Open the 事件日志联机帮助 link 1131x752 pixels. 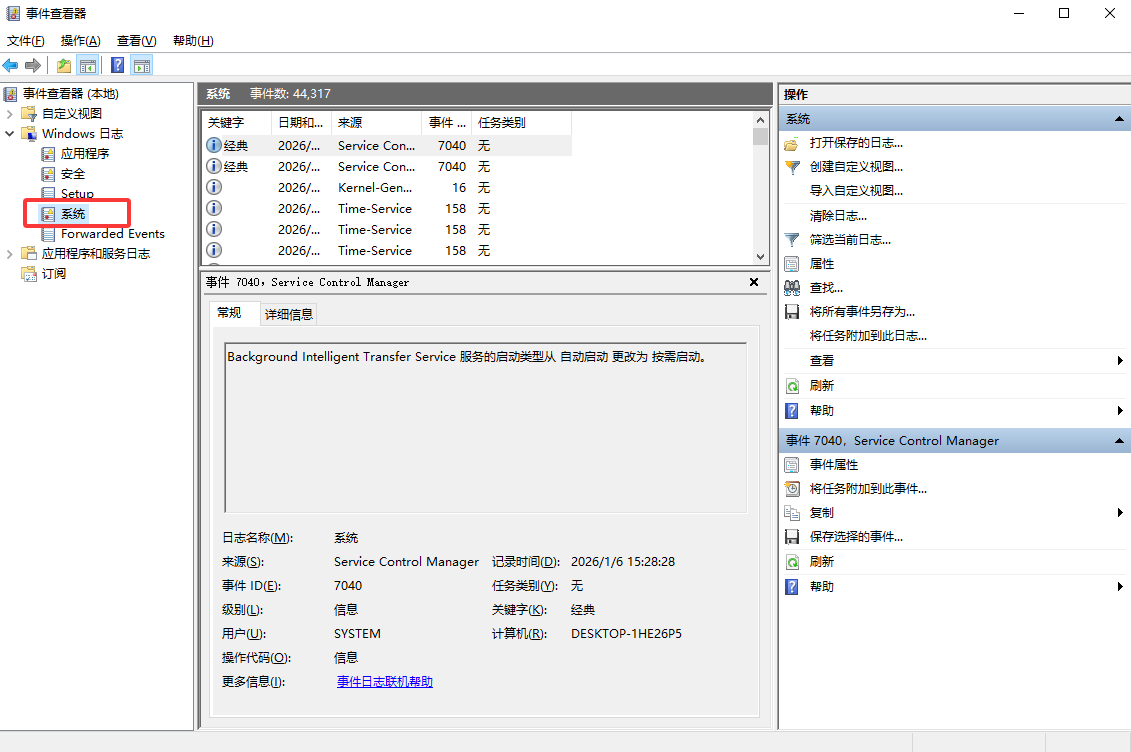click(385, 682)
